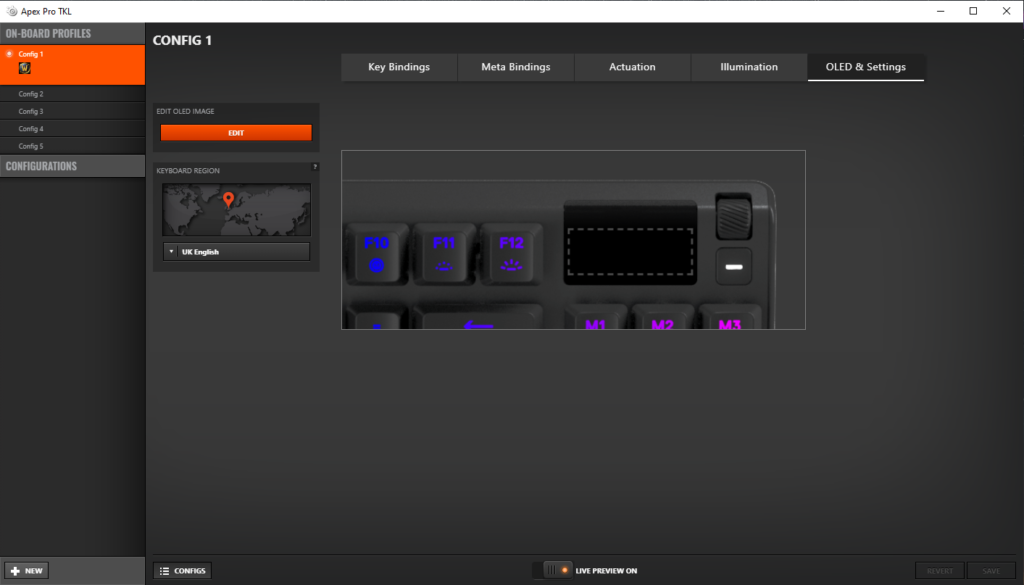This screenshot has height=585, width=1024.
Task: Select Config 1 on-board profile
Action: 72,65
